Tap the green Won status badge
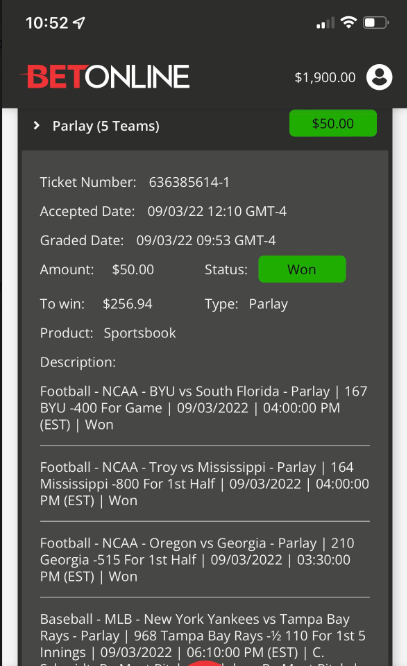The height and width of the screenshot is (666, 407). 302,269
